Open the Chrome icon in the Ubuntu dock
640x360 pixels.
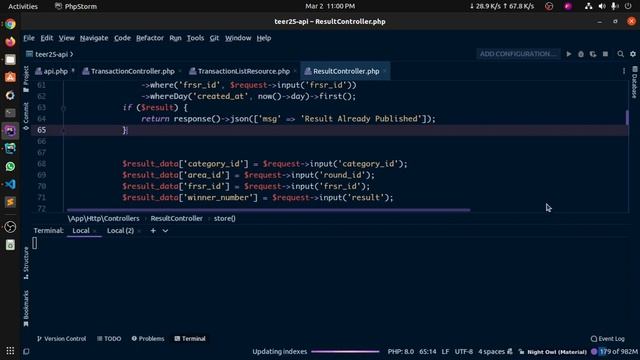click(10, 24)
